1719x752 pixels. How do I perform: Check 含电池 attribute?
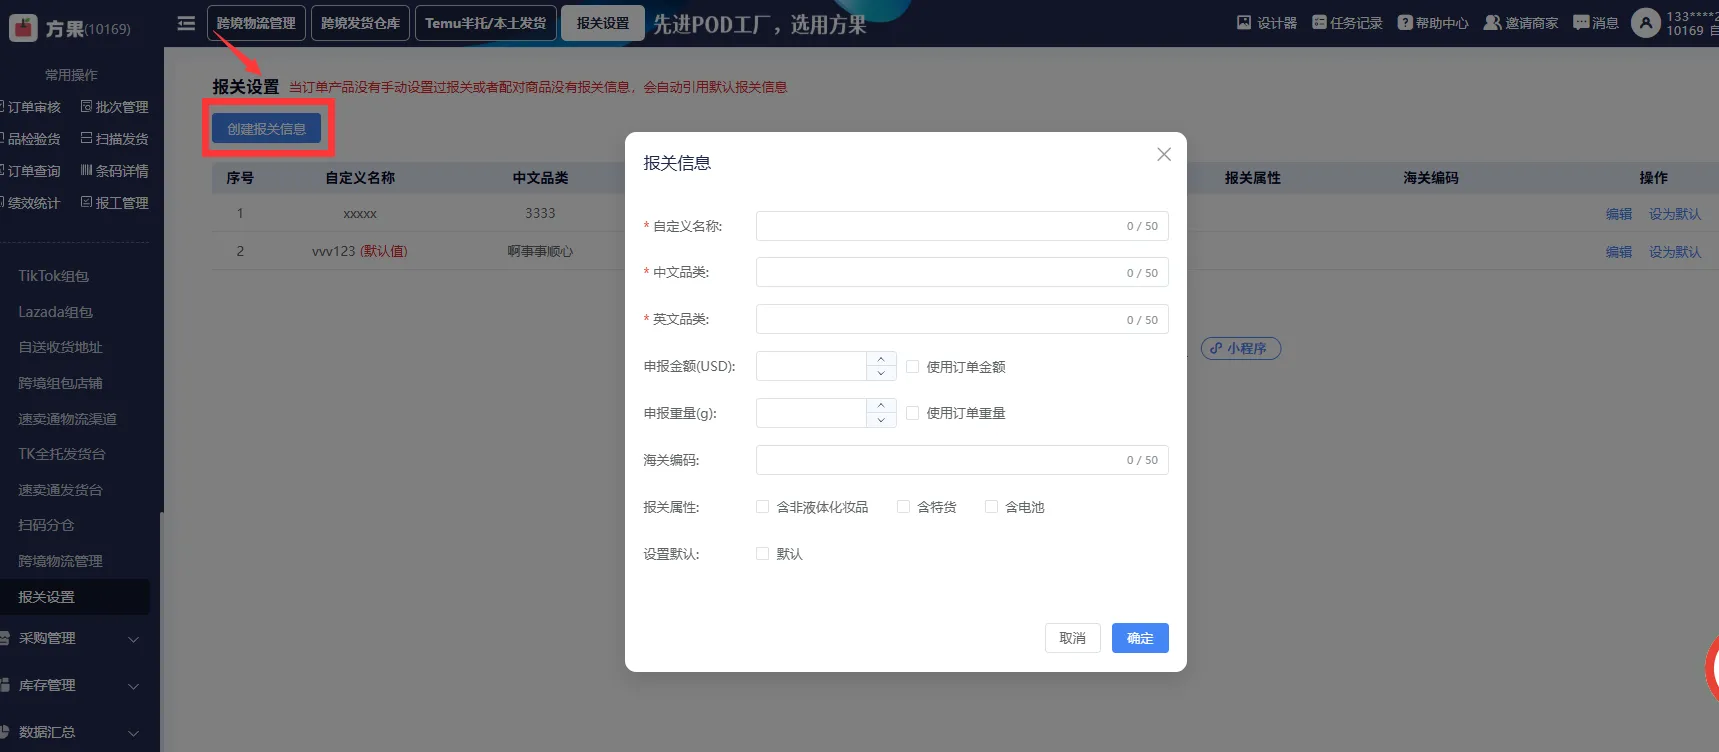pos(991,507)
